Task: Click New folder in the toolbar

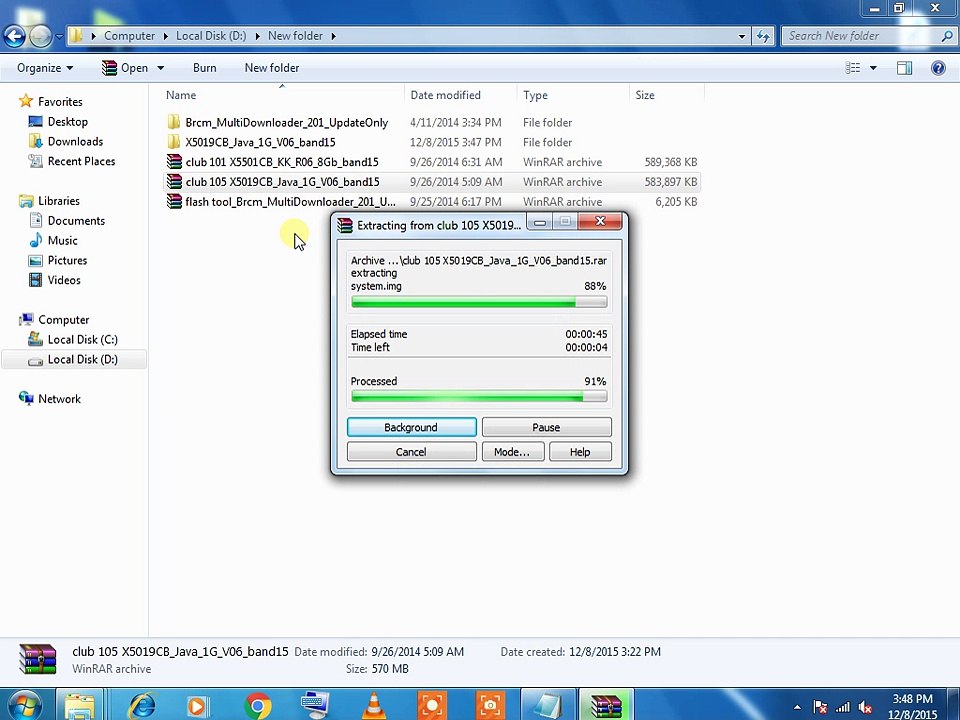Action: (x=272, y=68)
